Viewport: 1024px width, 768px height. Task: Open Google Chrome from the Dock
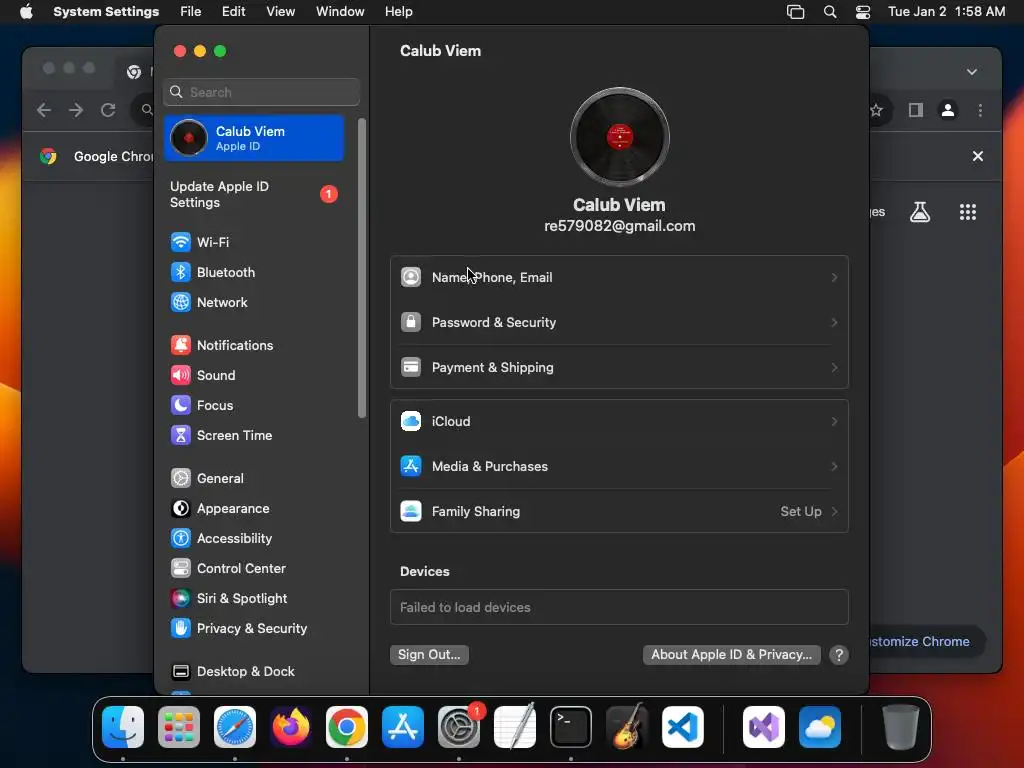tap(347, 727)
